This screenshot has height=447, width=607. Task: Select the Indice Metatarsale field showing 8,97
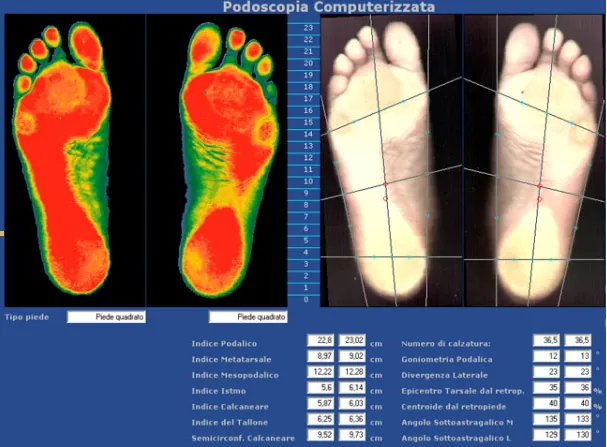(x=320, y=355)
